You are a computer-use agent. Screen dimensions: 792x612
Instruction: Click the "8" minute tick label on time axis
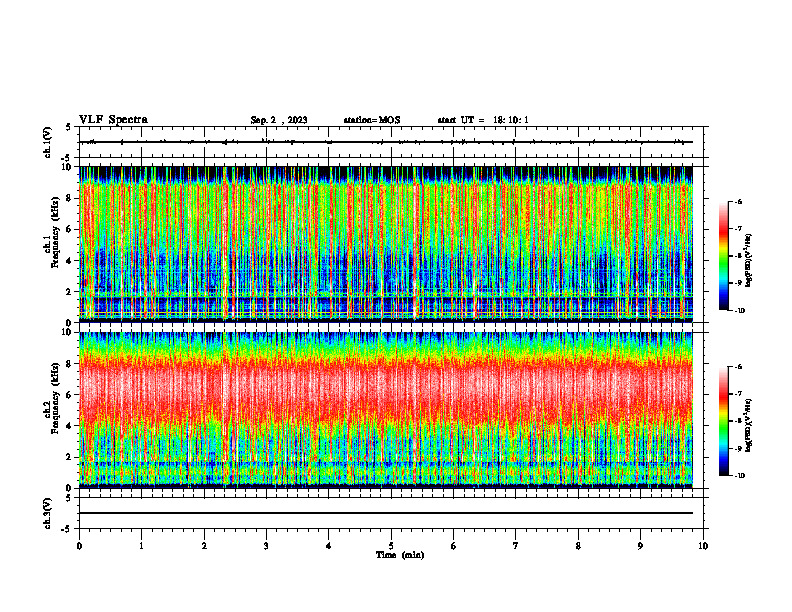tap(578, 546)
